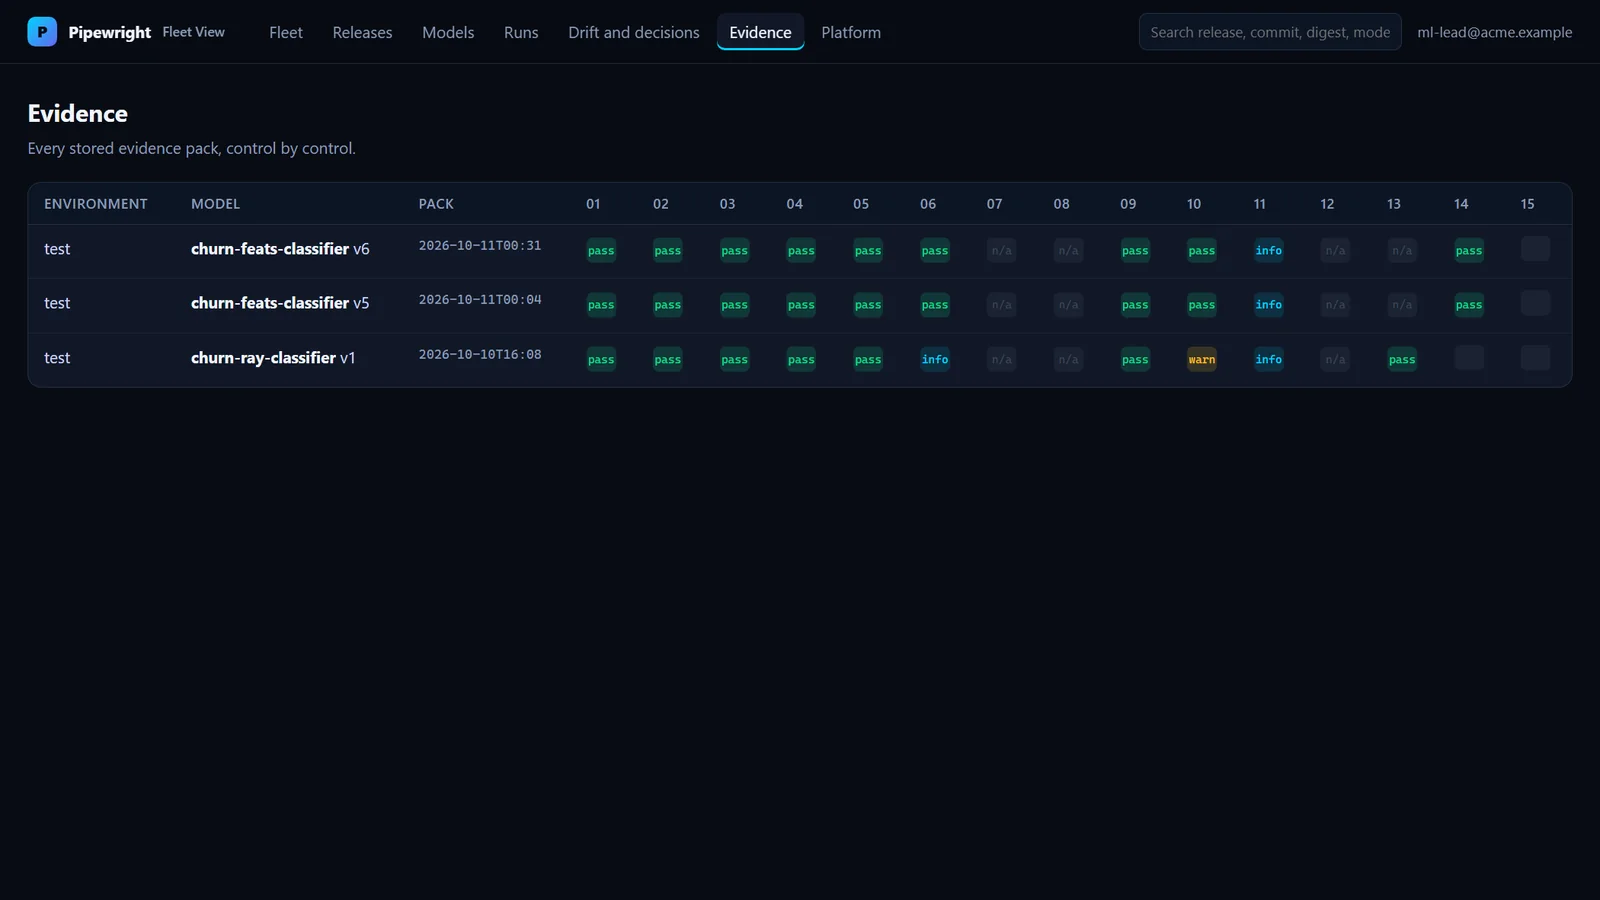
Task: Switch to the Models tab
Action: (448, 32)
